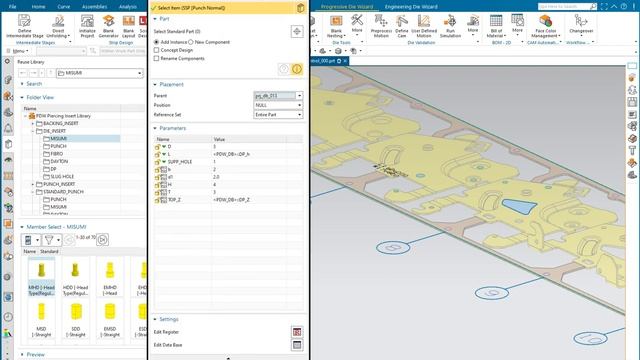Select the Add Instance radio button
640x360 pixels.
tap(156, 42)
